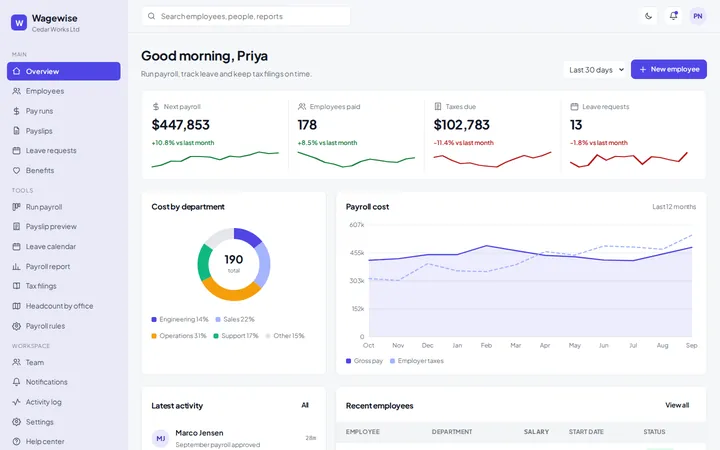
Task: Open Tax filings in the Tools section
Action: coord(64,286)
